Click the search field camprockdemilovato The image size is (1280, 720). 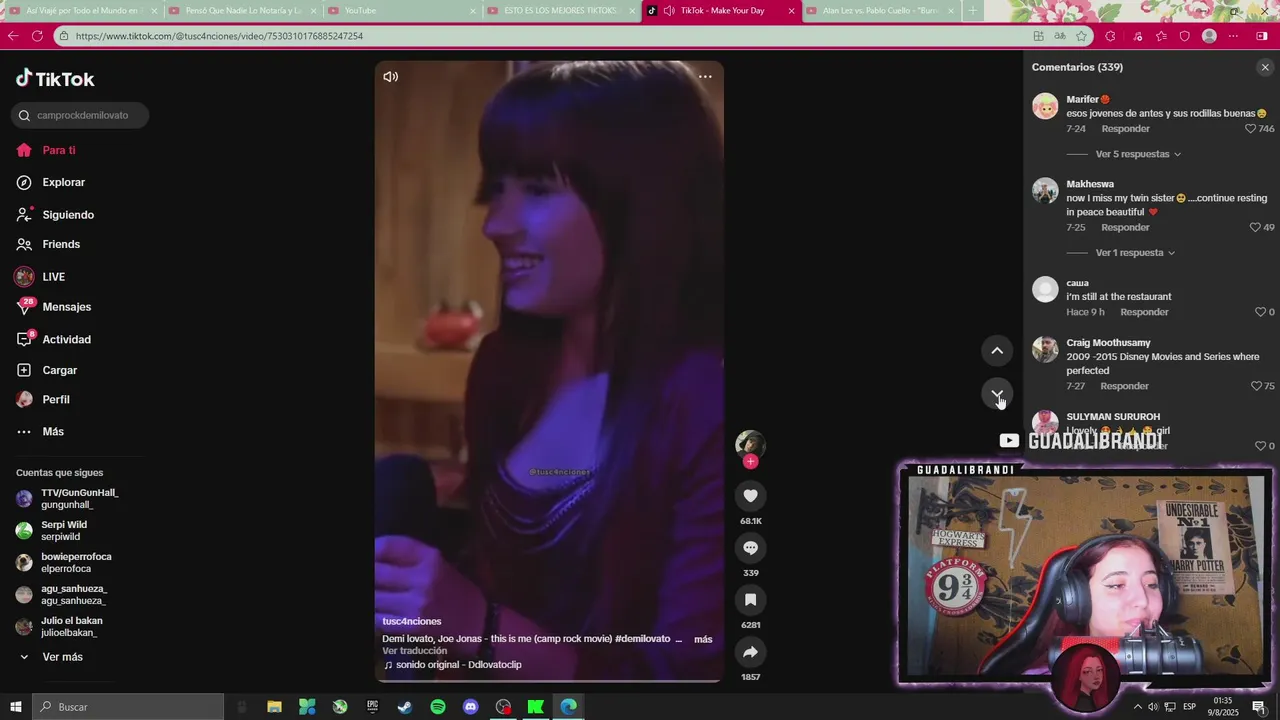[80, 115]
